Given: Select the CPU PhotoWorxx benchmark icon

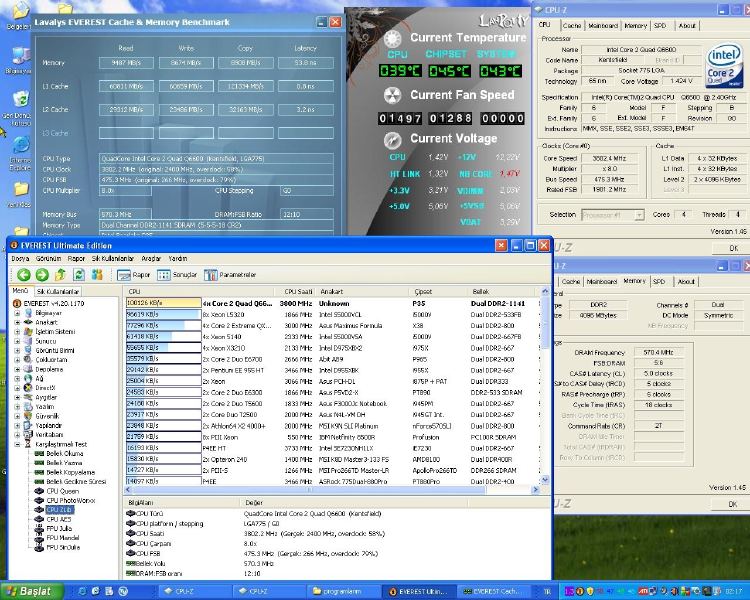Looking at the screenshot, I should click(40, 500).
